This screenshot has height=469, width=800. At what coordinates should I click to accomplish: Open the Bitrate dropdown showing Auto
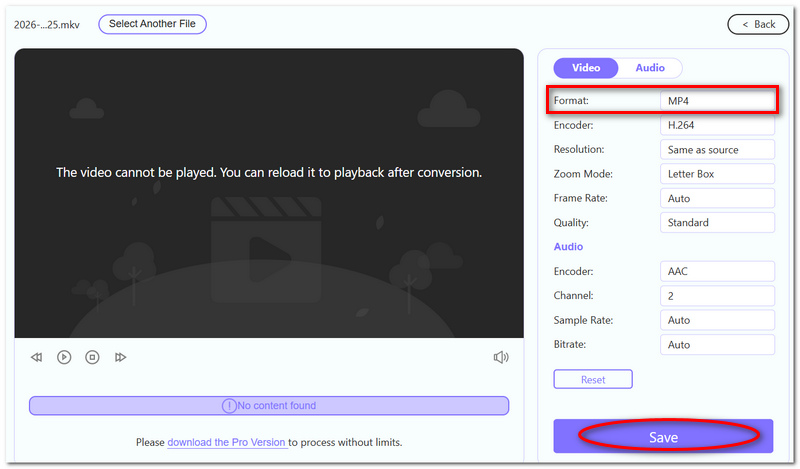pyautogui.click(x=717, y=344)
